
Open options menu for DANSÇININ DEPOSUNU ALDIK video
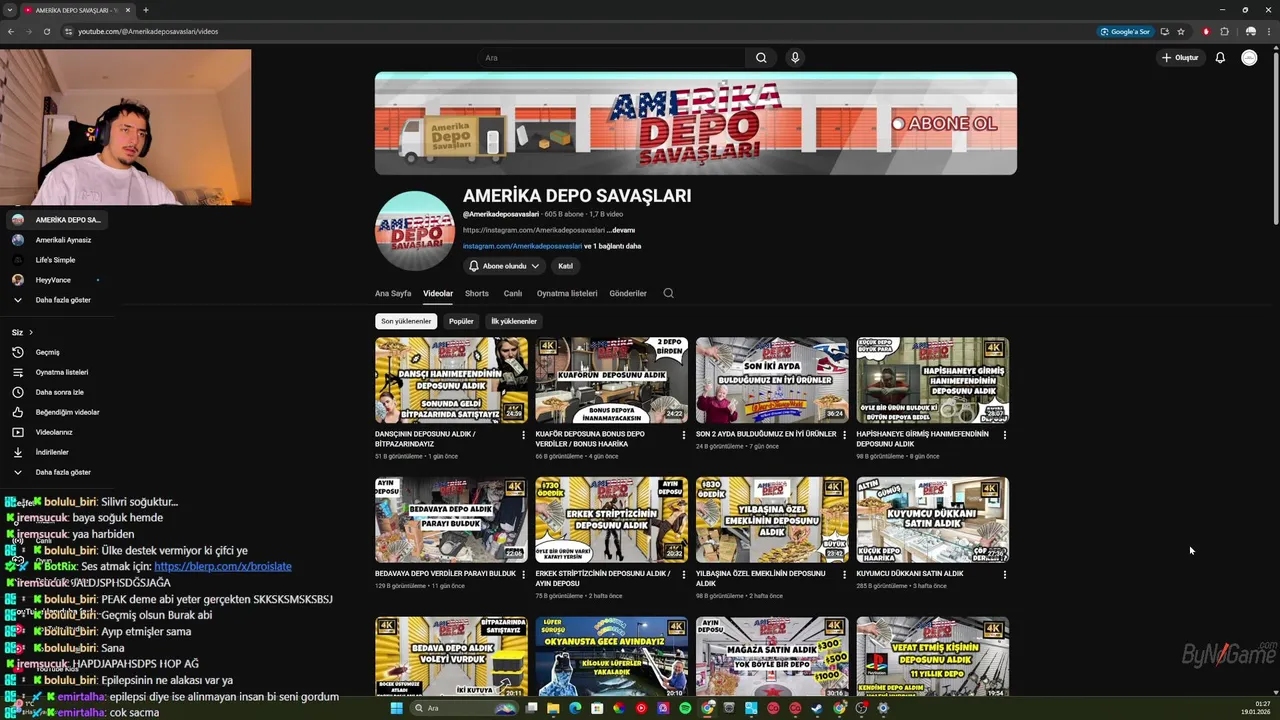(523, 435)
